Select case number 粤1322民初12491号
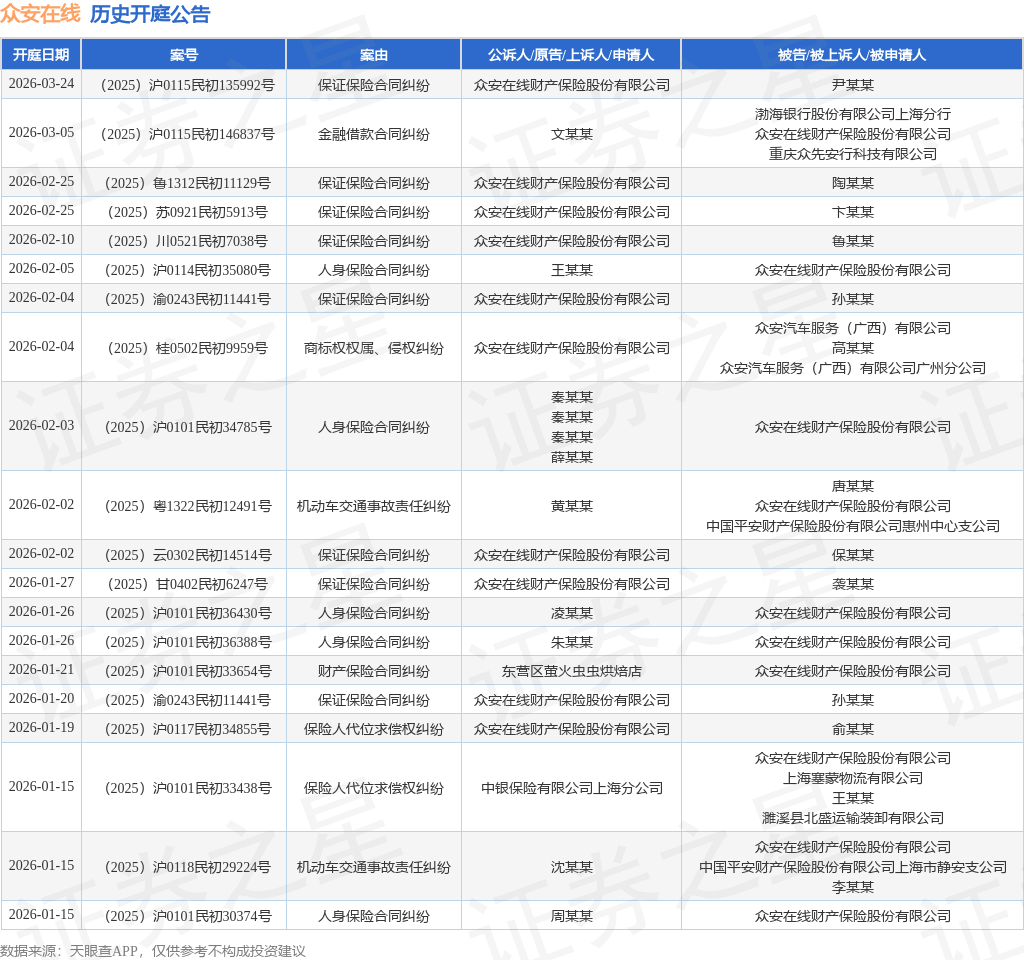Screen dimensions: 1024x960 [187, 506]
